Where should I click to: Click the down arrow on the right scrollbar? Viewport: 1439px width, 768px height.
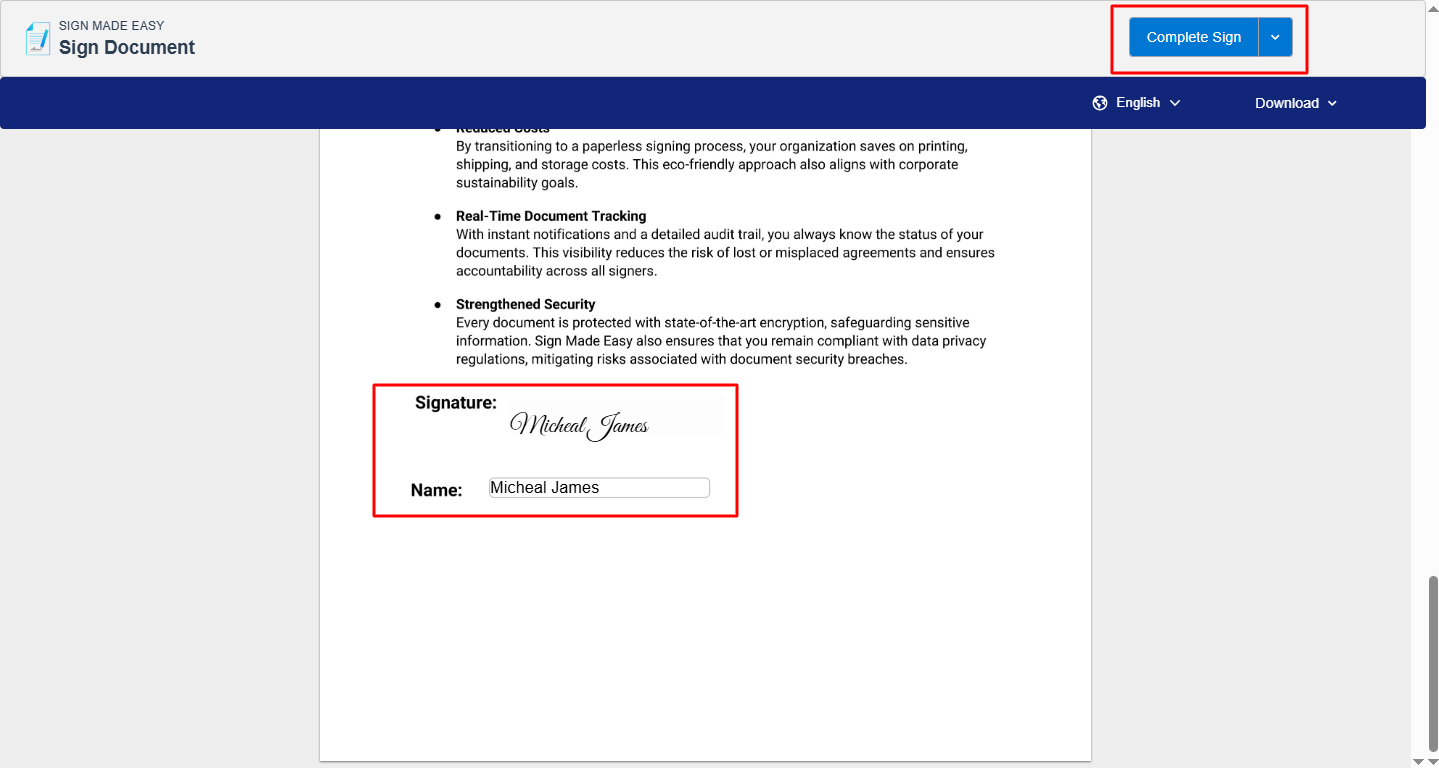[1431, 760]
